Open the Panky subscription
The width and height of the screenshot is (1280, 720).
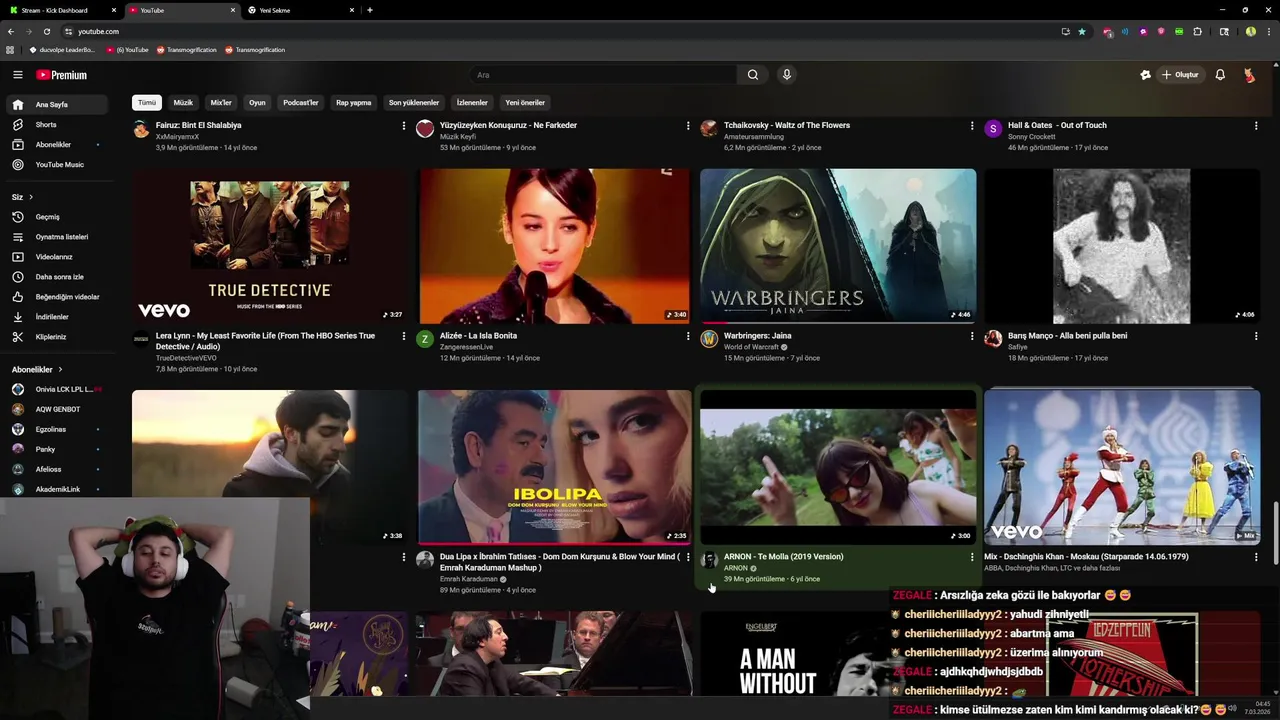pyautogui.click(x=56, y=449)
